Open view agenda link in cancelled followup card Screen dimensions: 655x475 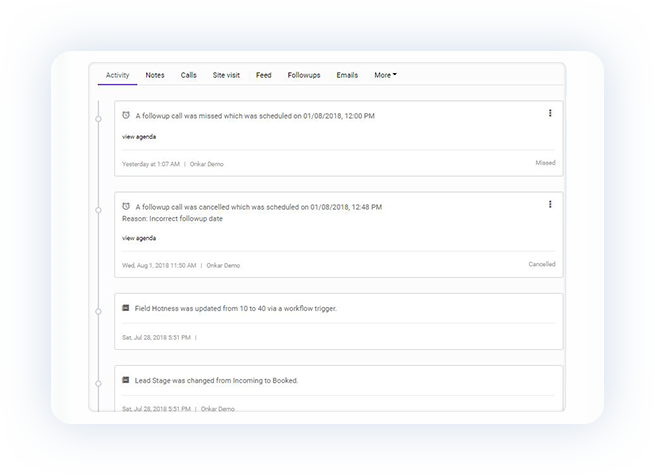coord(139,238)
